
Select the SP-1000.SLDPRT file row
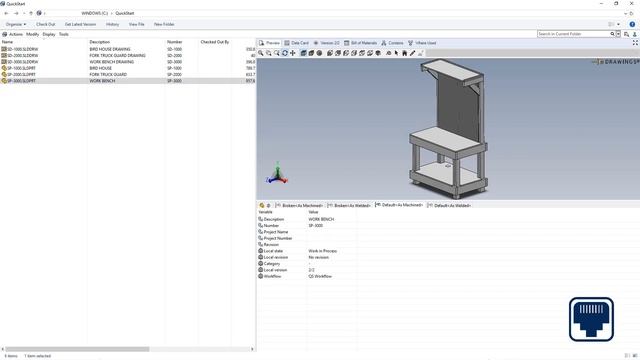128,68
